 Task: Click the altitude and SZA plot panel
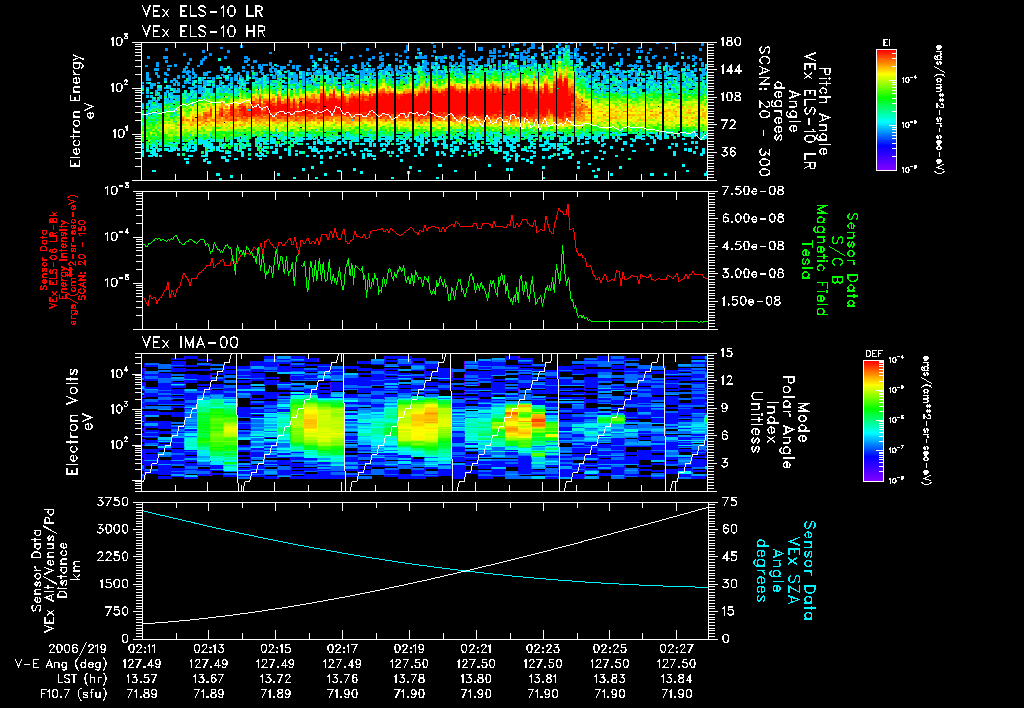point(424,570)
